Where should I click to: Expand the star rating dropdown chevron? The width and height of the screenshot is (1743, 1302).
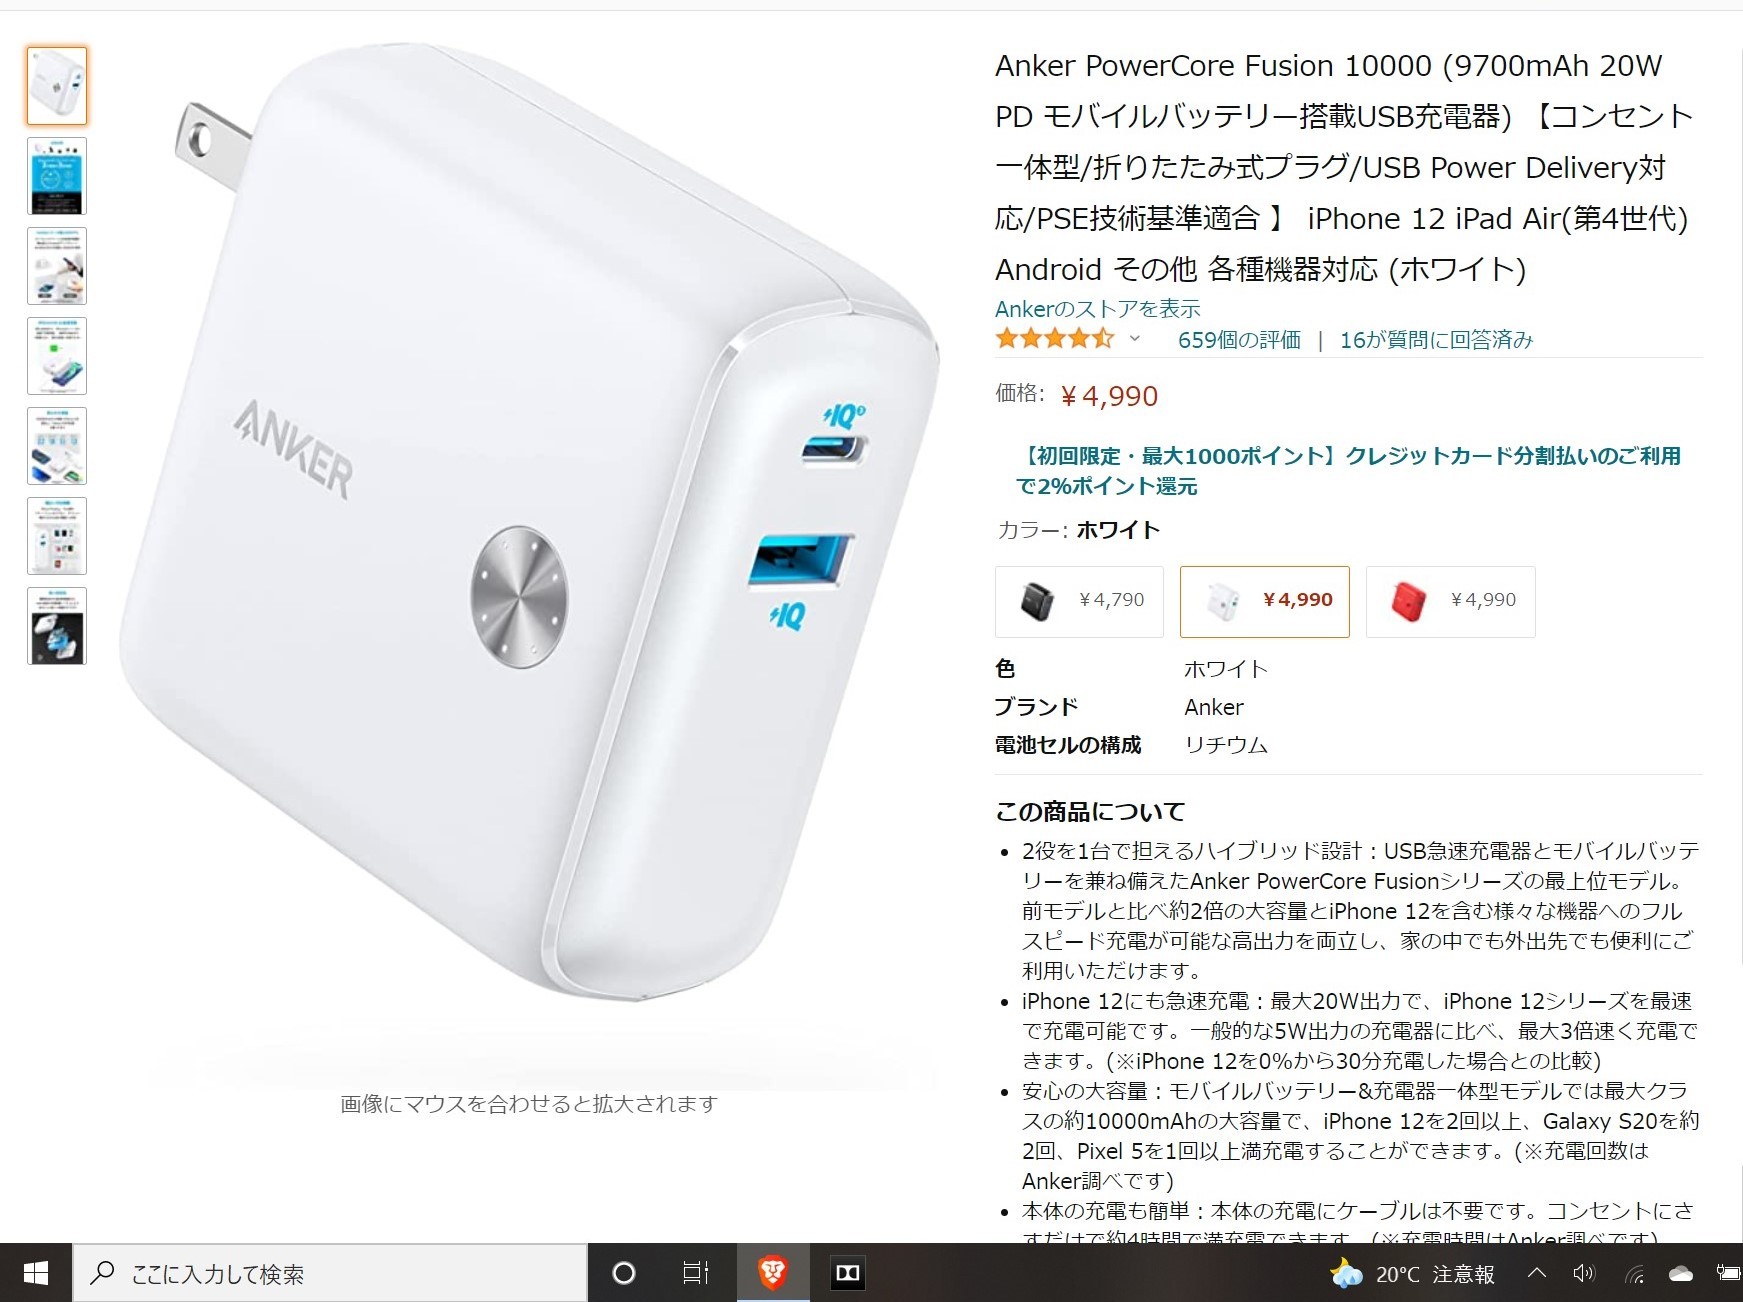[x=1134, y=339]
